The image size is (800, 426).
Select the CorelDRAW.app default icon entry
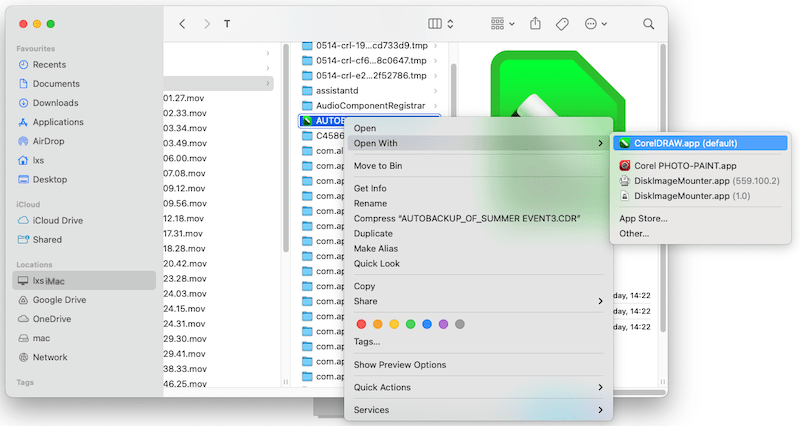pyautogui.click(x=624, y=143)
